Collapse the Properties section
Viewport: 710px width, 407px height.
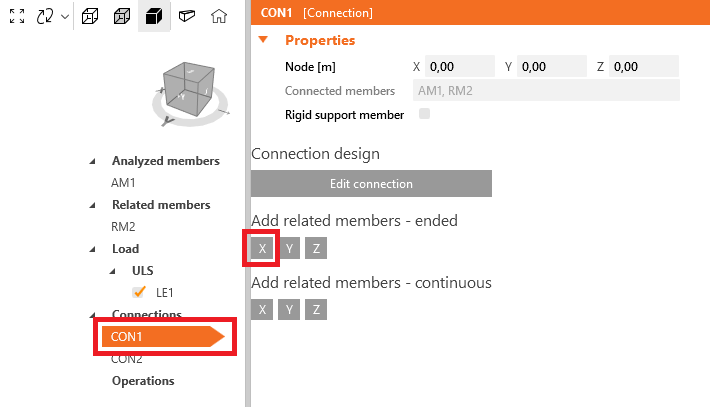[x=263, y=40]
